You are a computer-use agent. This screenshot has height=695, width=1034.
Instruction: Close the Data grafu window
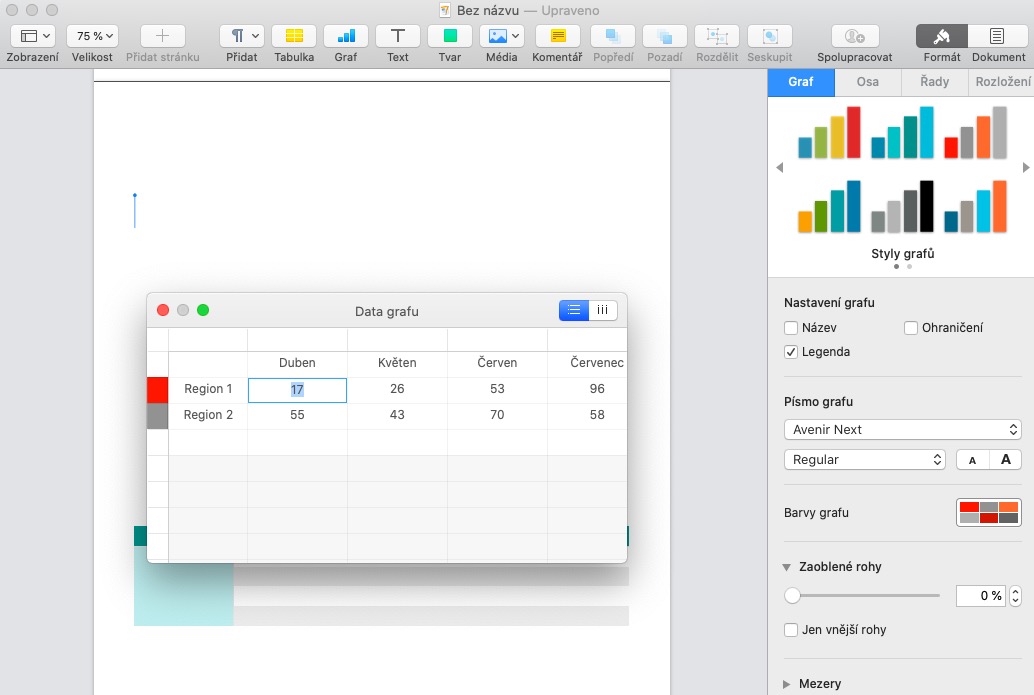[163, 310]
